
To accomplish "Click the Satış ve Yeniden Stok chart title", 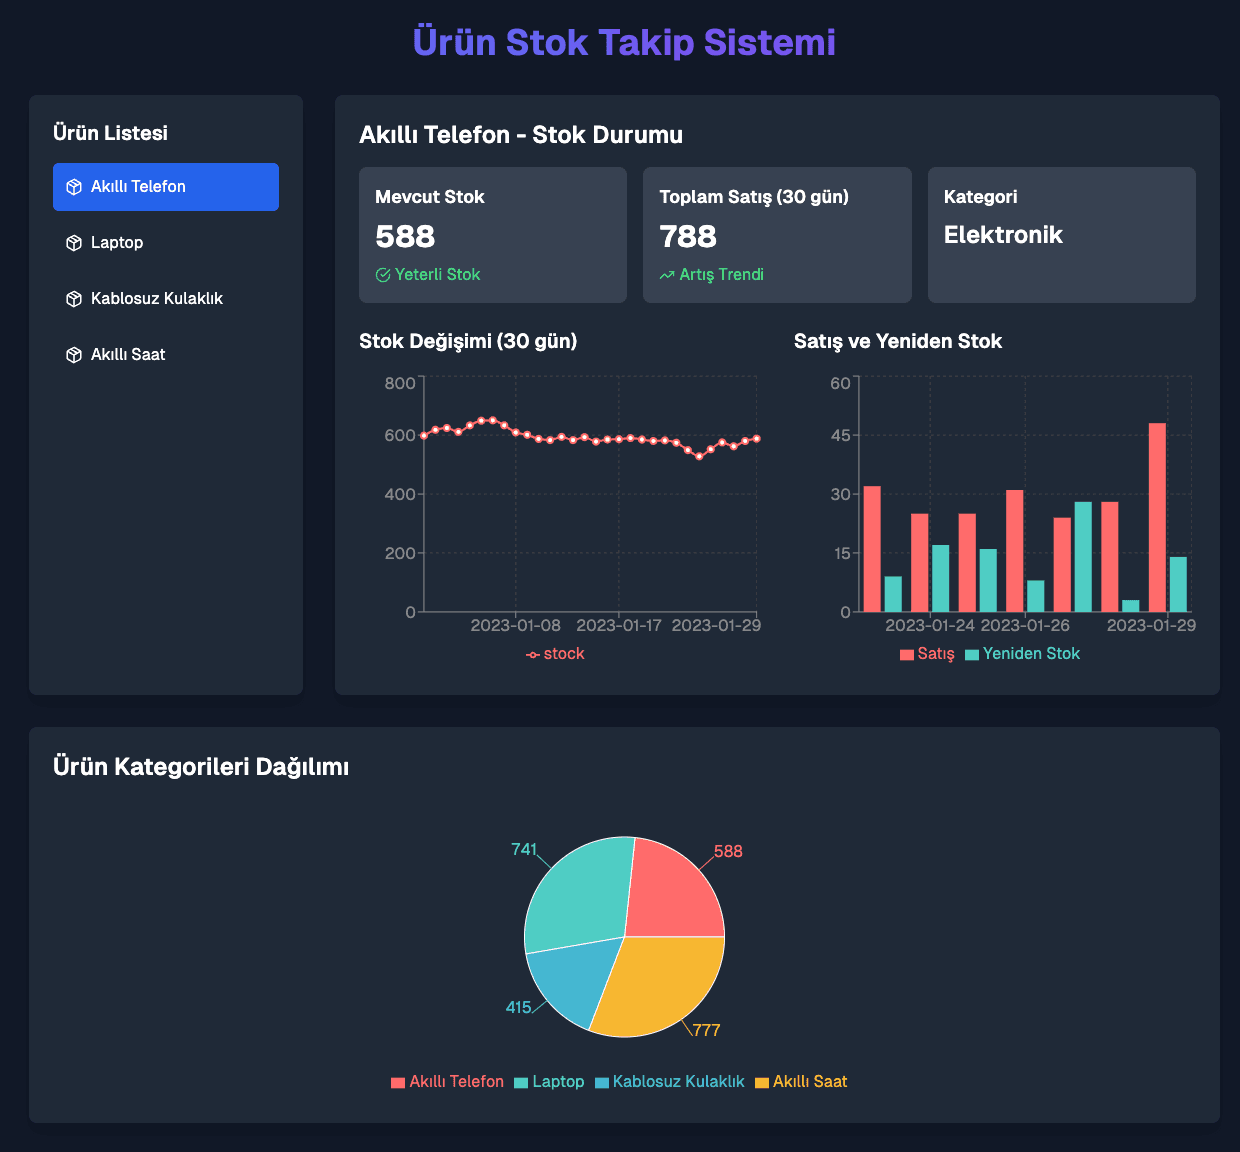I will click(898, 341).
